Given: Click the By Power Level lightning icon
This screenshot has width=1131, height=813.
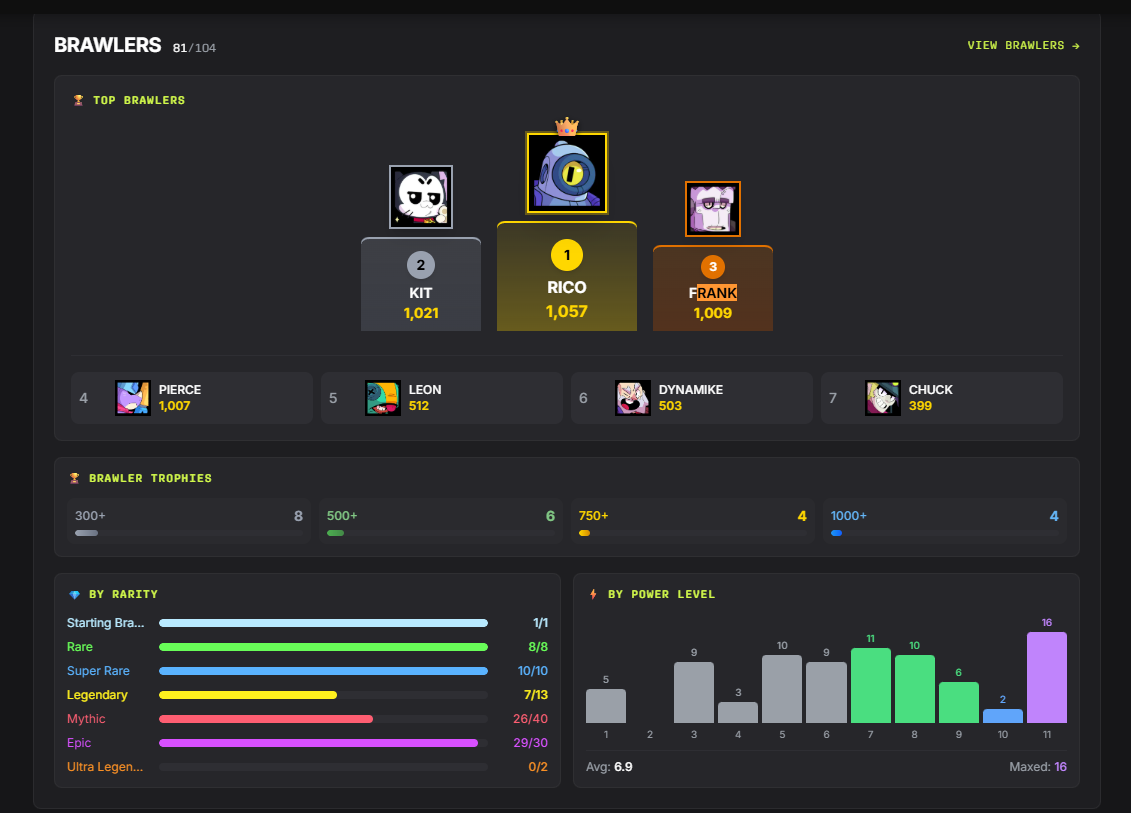Looking at the screenshot, I should 594,594.
